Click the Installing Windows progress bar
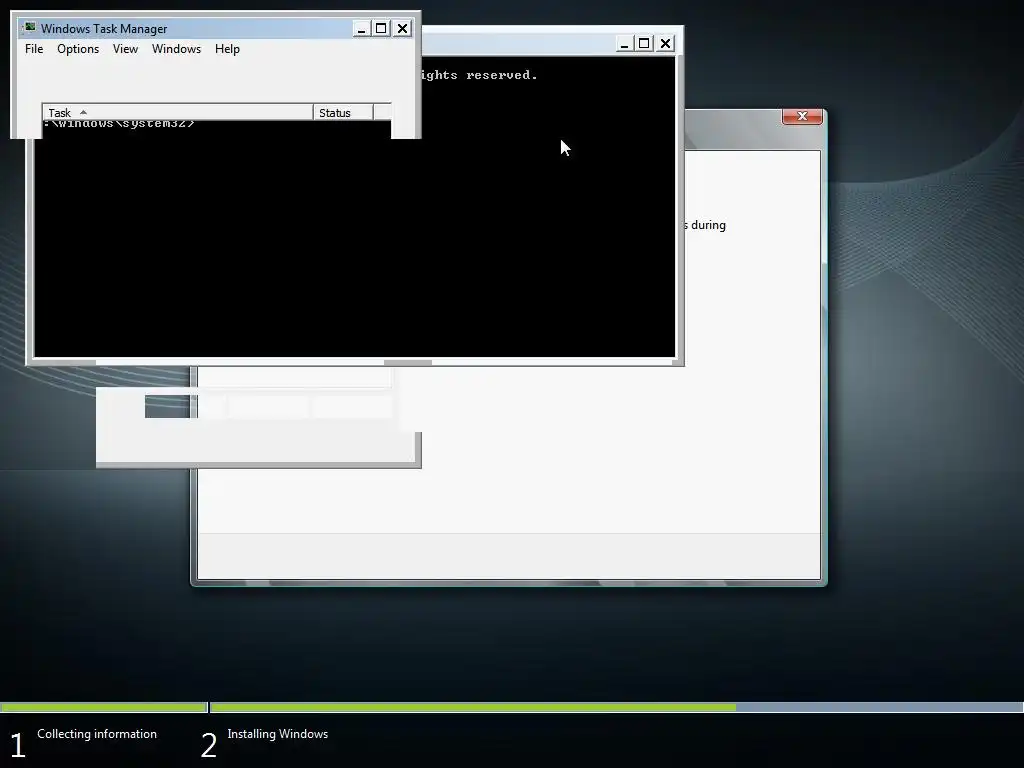Viewport: 1024px width, 768px height. tap(616, 707)
